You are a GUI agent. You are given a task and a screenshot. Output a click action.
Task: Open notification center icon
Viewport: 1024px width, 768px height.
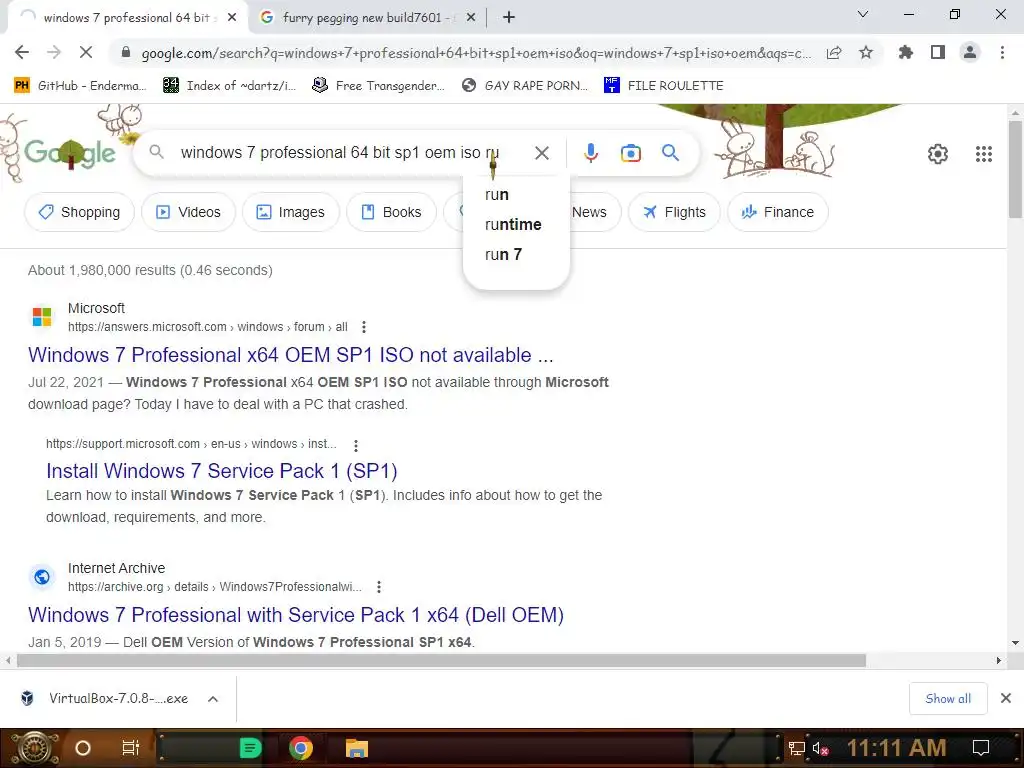pyautogui.click(x=981, y=748)
